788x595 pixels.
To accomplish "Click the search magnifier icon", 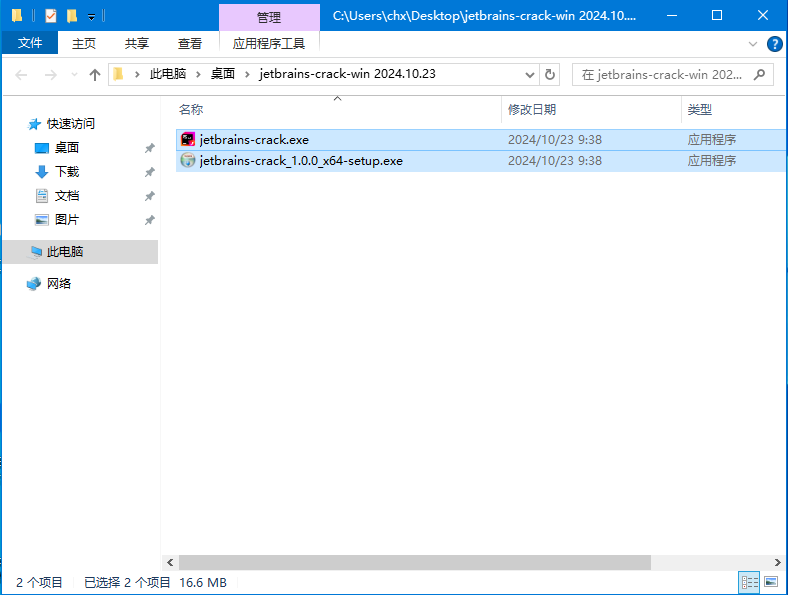I will tap(759, 75).
